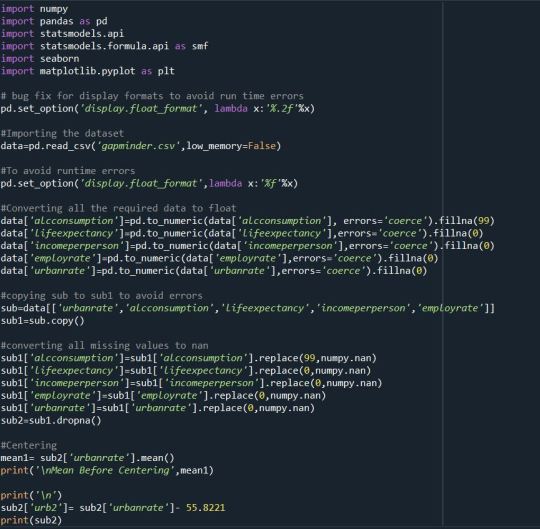Click the print 'Mean Before Centering' line
This screenshot has height=529, width=540.
107,470
